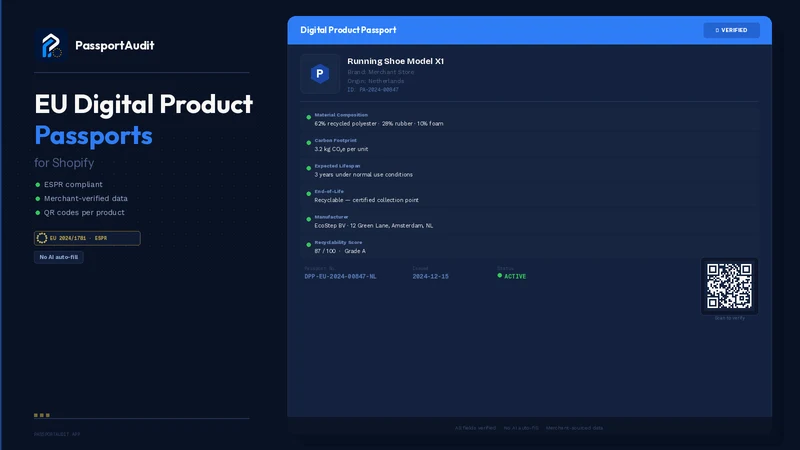The width and height of the screenshot is (800, 450).
Task: Click the No AI auto-fill badge
Action: pos(59,257)
